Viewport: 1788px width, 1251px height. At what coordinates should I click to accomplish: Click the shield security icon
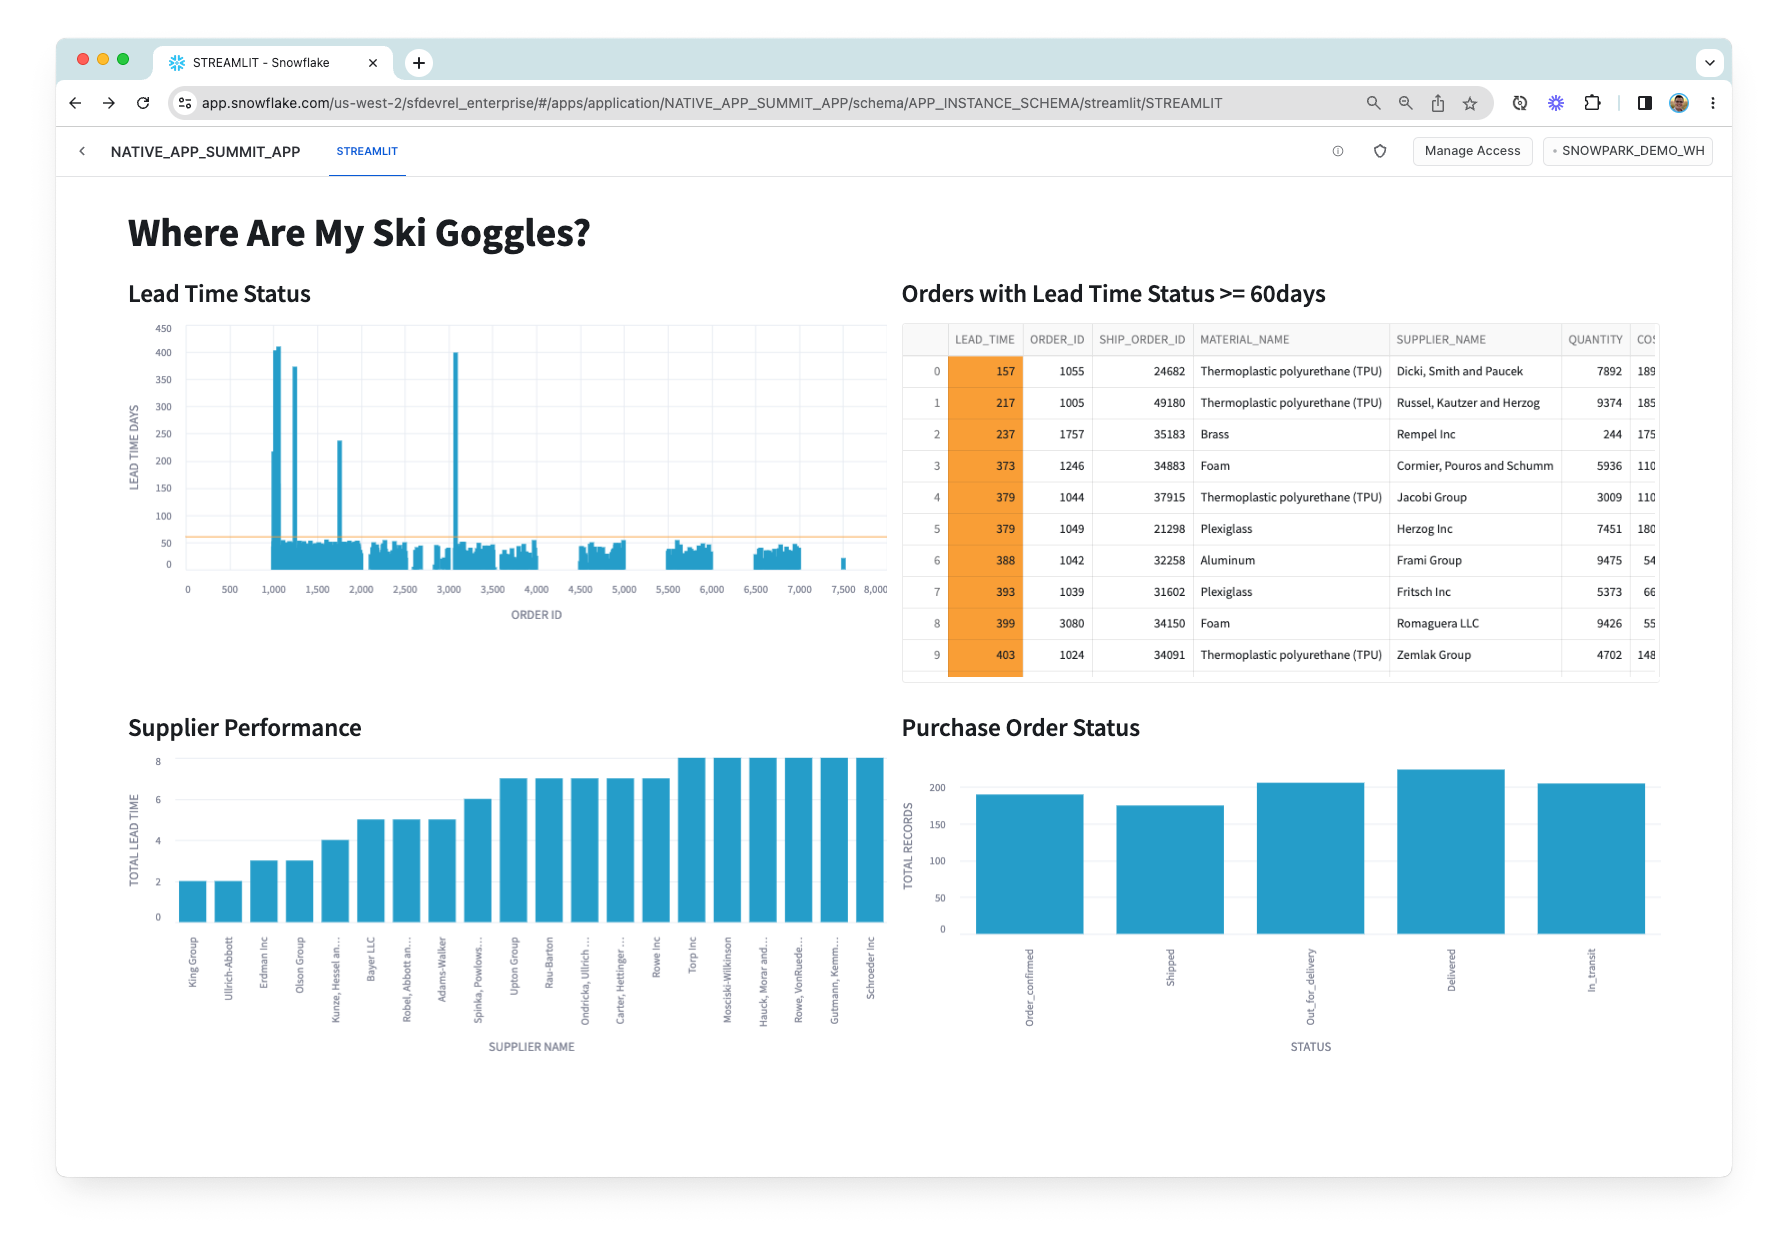click(x=1379, y=151)
